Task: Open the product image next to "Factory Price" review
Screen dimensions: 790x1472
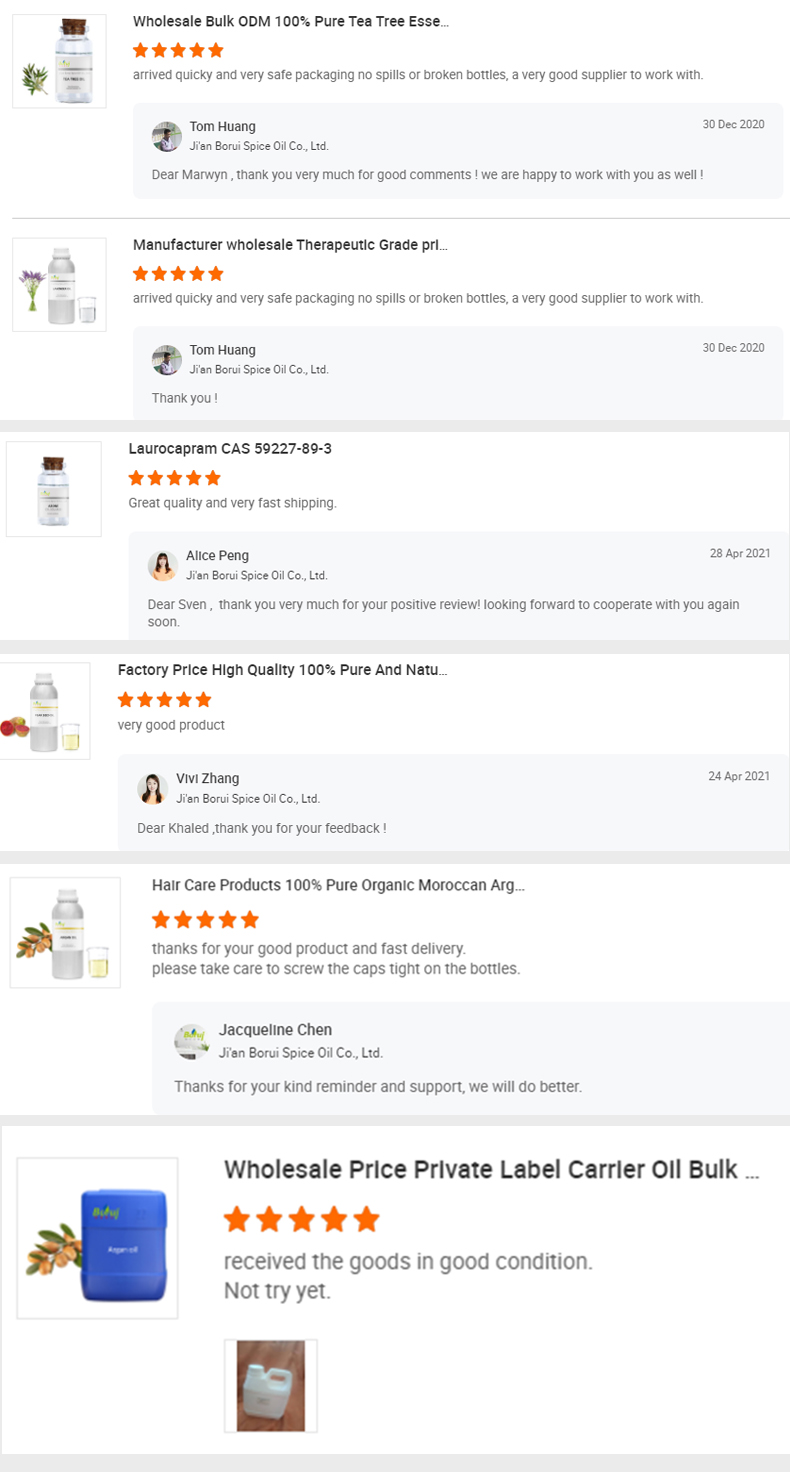Action: point(44,711)
